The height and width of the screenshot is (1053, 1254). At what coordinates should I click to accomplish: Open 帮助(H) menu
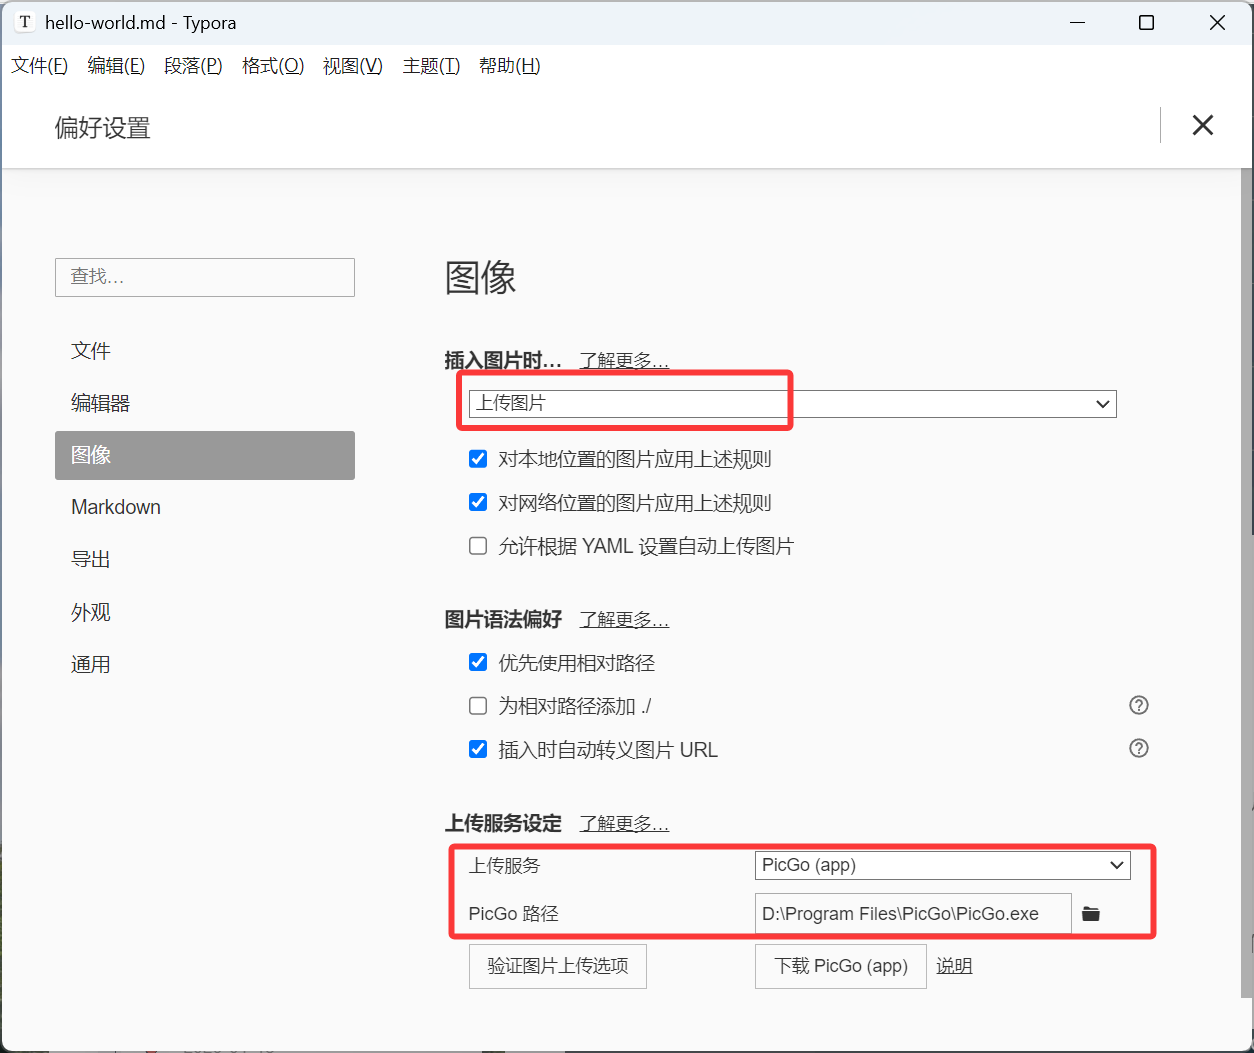(510, 66)
